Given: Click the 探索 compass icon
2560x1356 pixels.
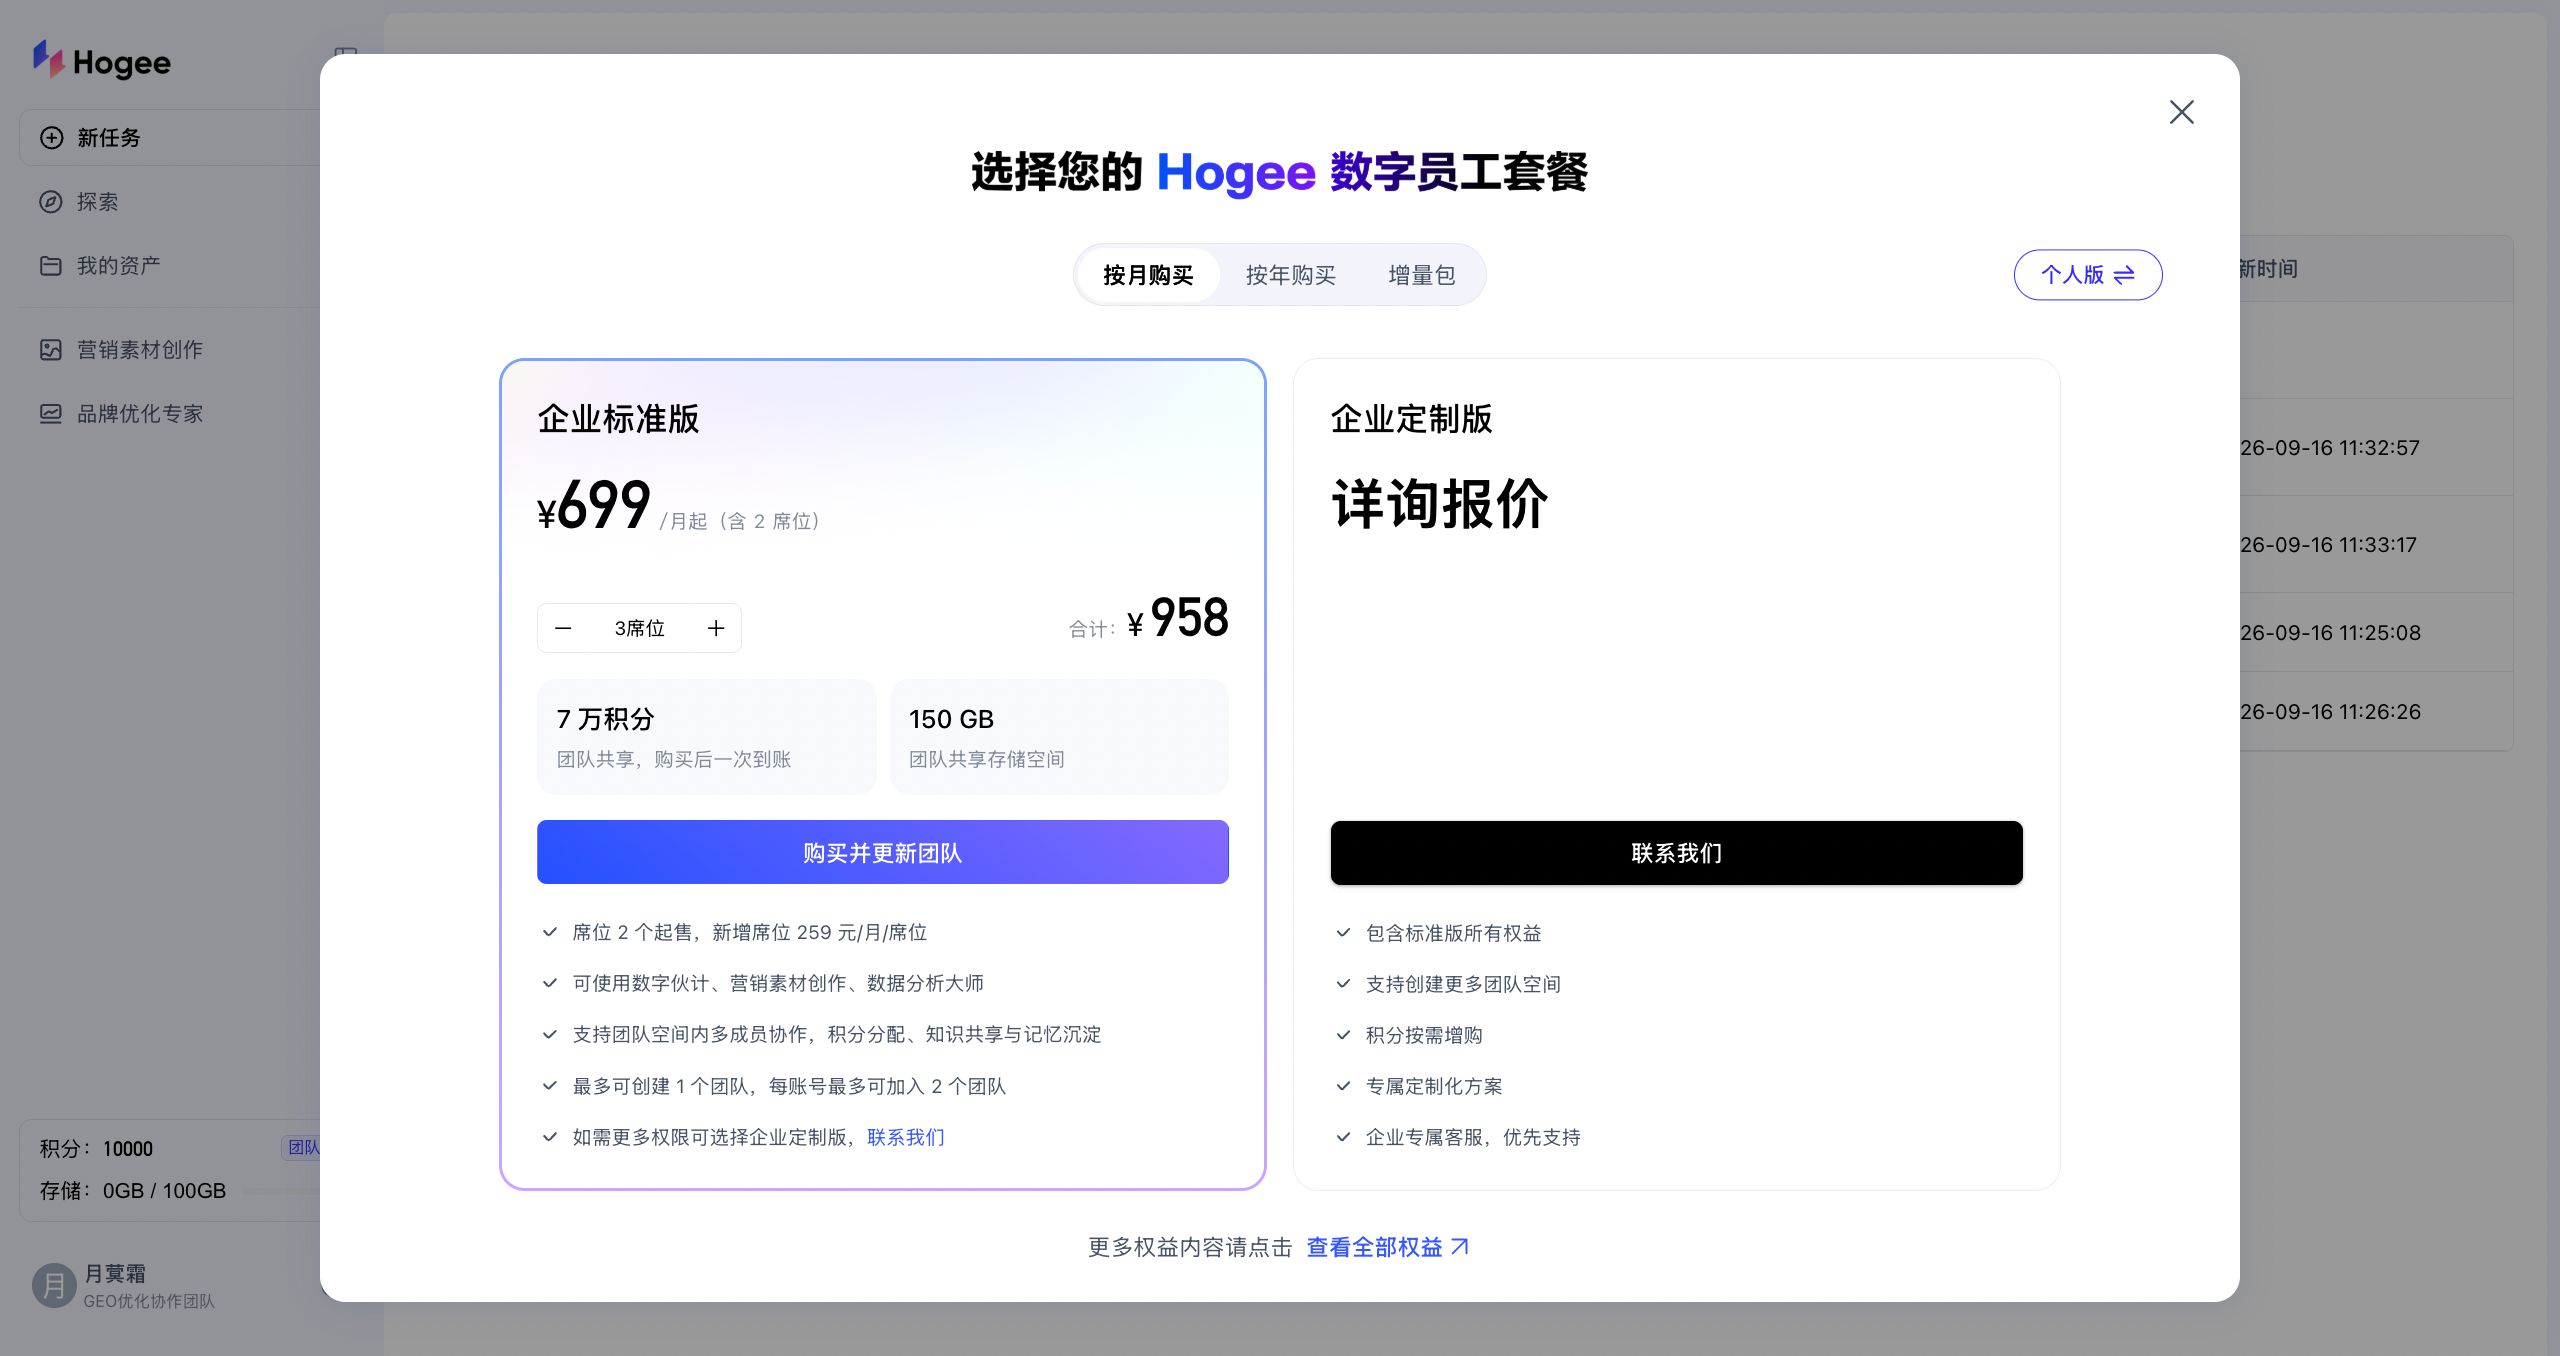Looking at the screenshot, I should point(51,202).
